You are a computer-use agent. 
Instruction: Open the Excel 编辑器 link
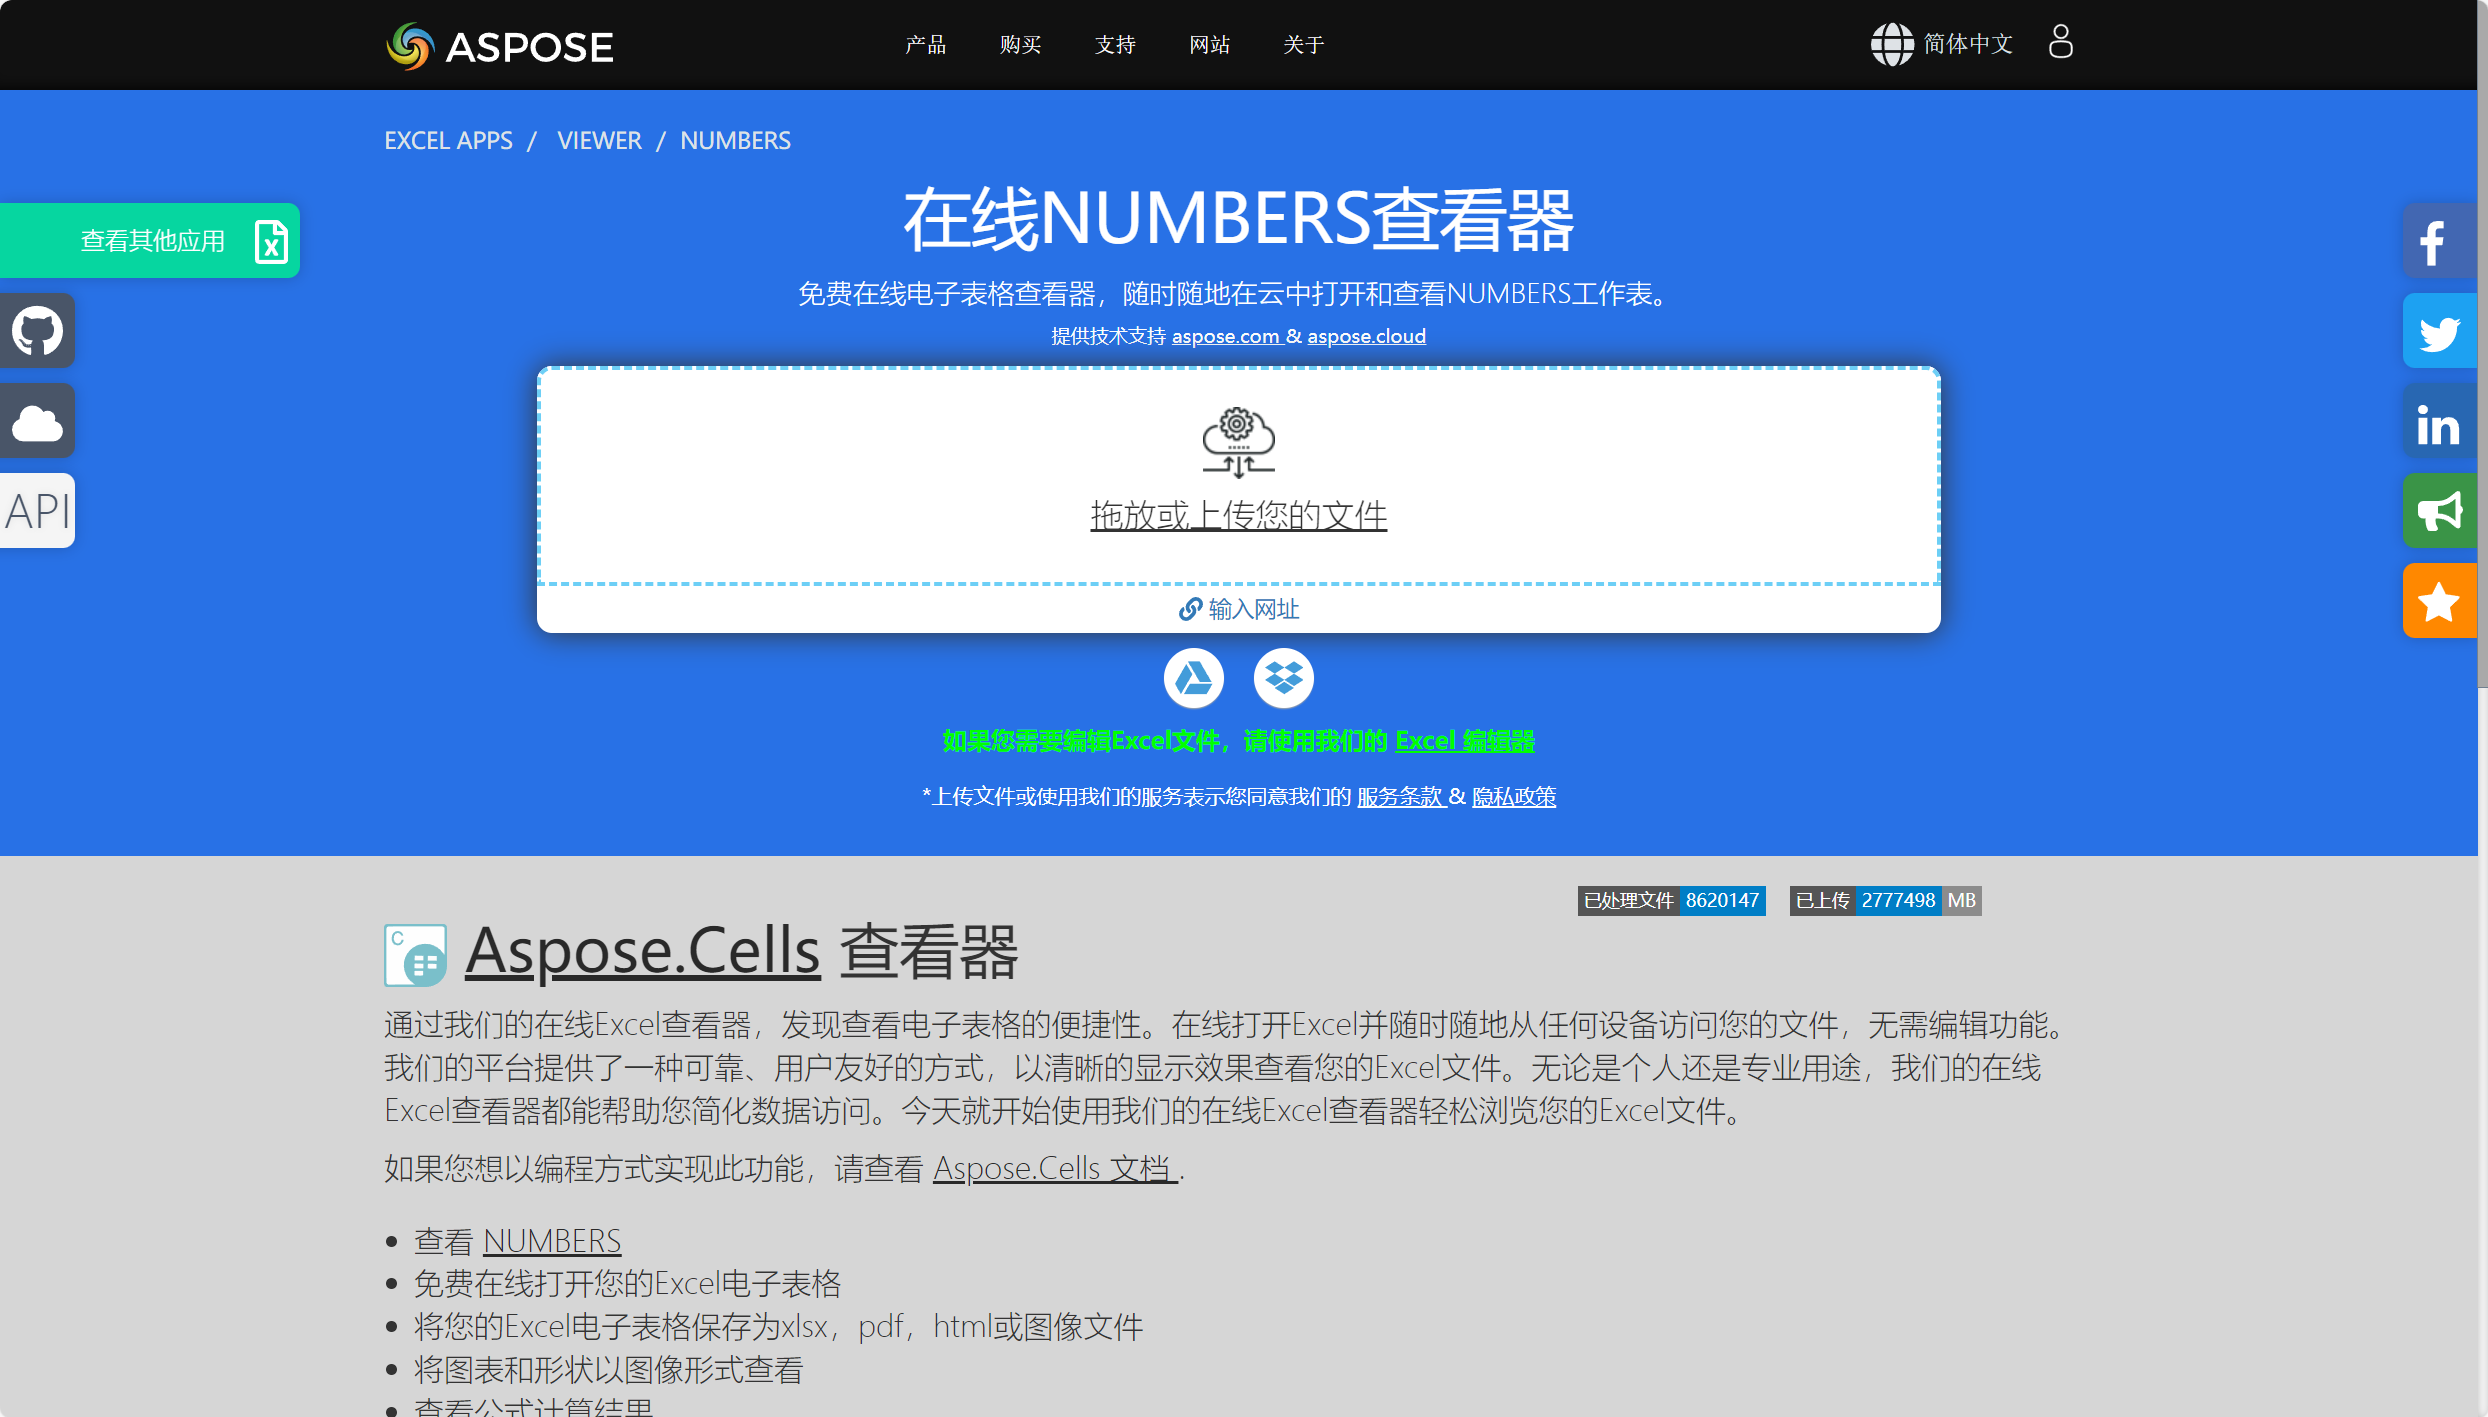click(1465, 741)
